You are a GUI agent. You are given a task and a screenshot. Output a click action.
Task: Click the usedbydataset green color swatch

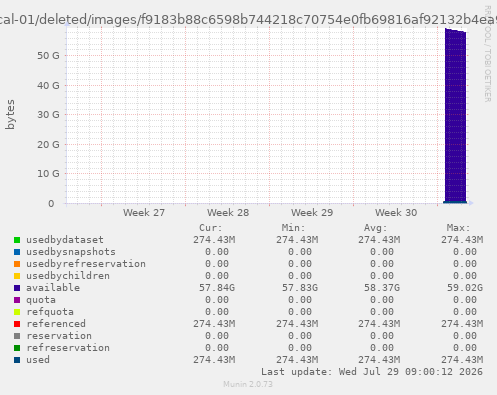(17, 240)
